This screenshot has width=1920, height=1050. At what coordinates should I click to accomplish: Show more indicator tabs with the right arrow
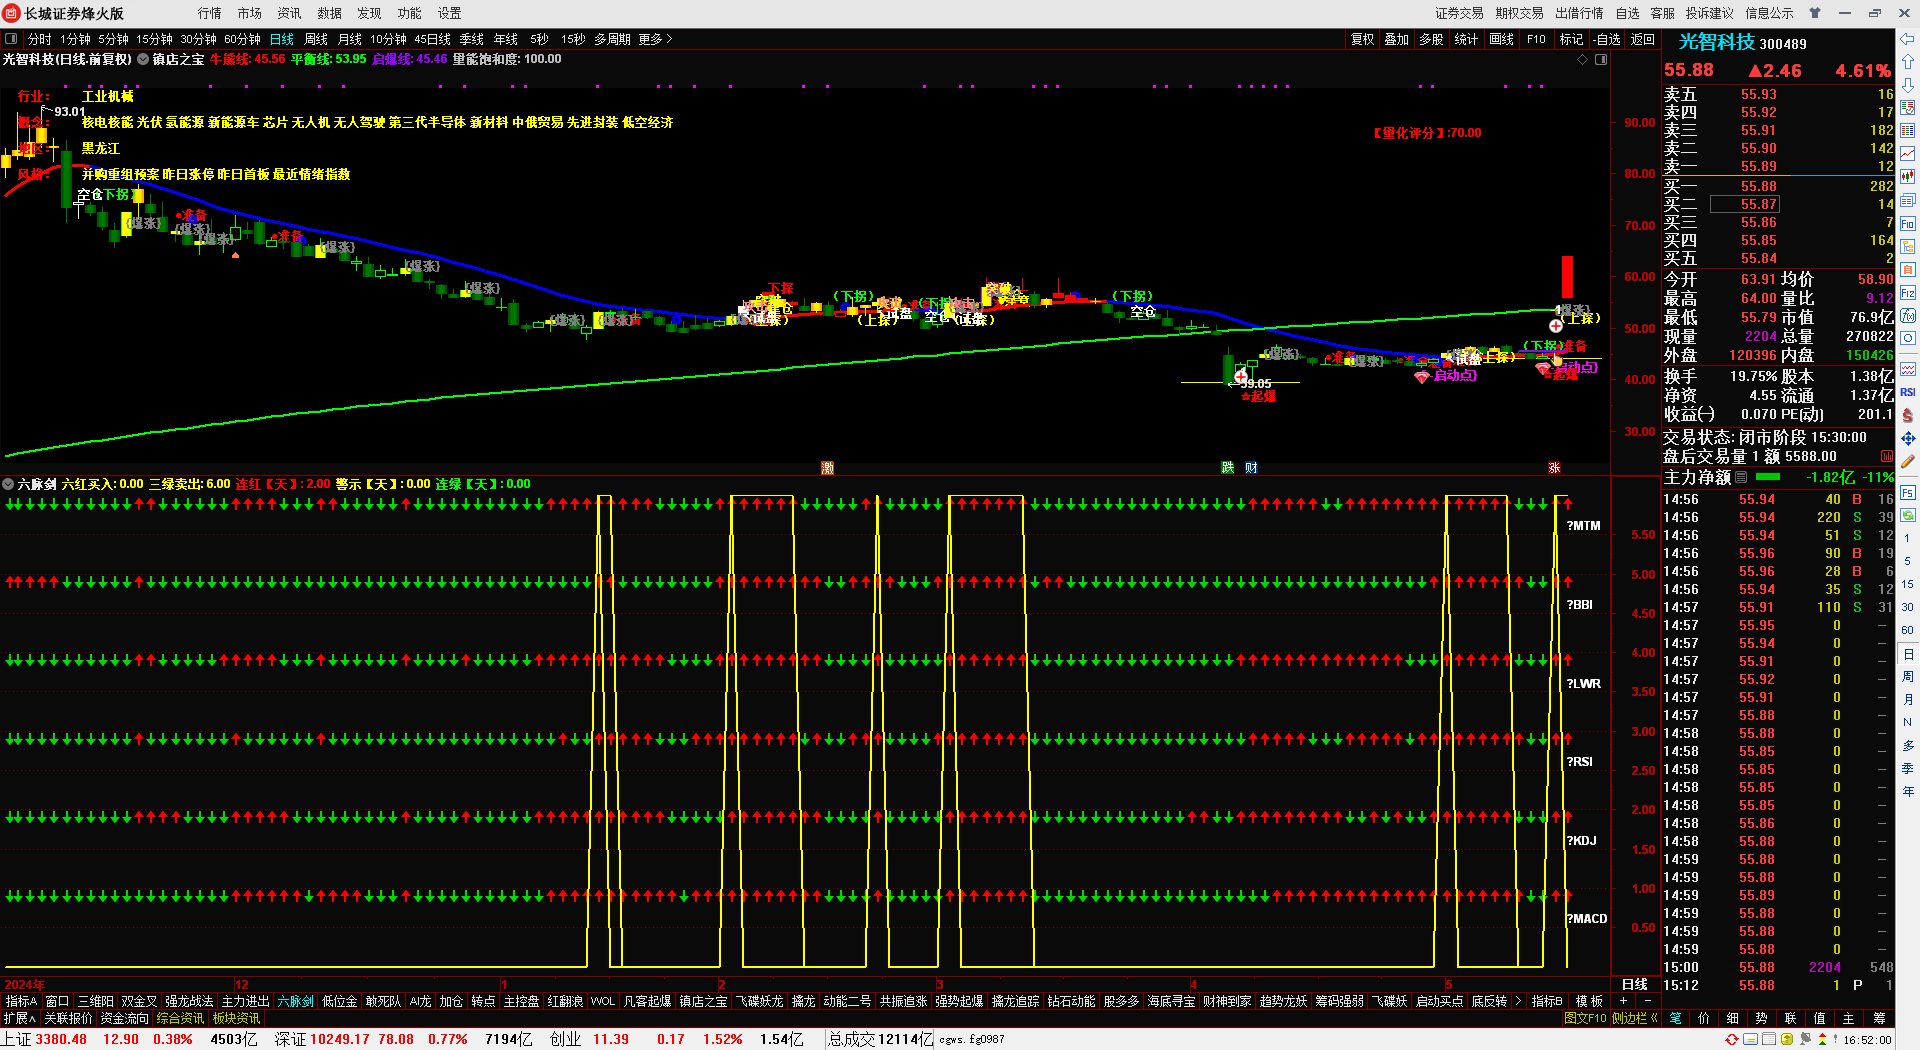[1518, 1001]
